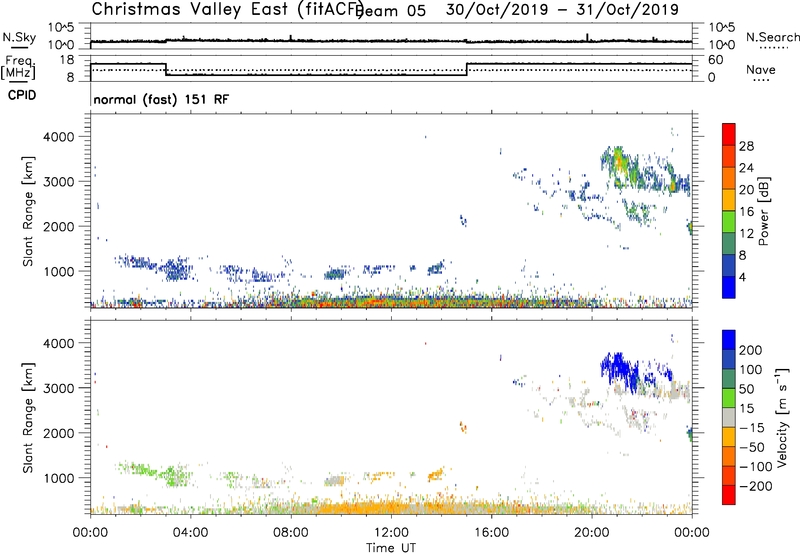Click the Power panel 'Slant Range [km]' axis label
The height and width of the screenshot is (554, 800).
[x=28, y=211]
